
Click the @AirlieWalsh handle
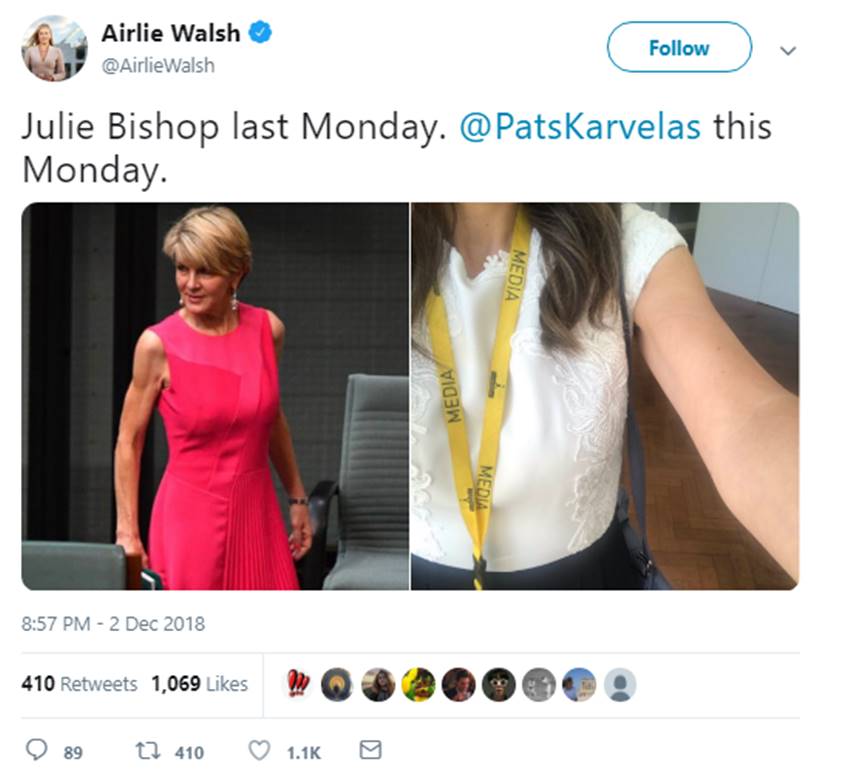(158, 66)
